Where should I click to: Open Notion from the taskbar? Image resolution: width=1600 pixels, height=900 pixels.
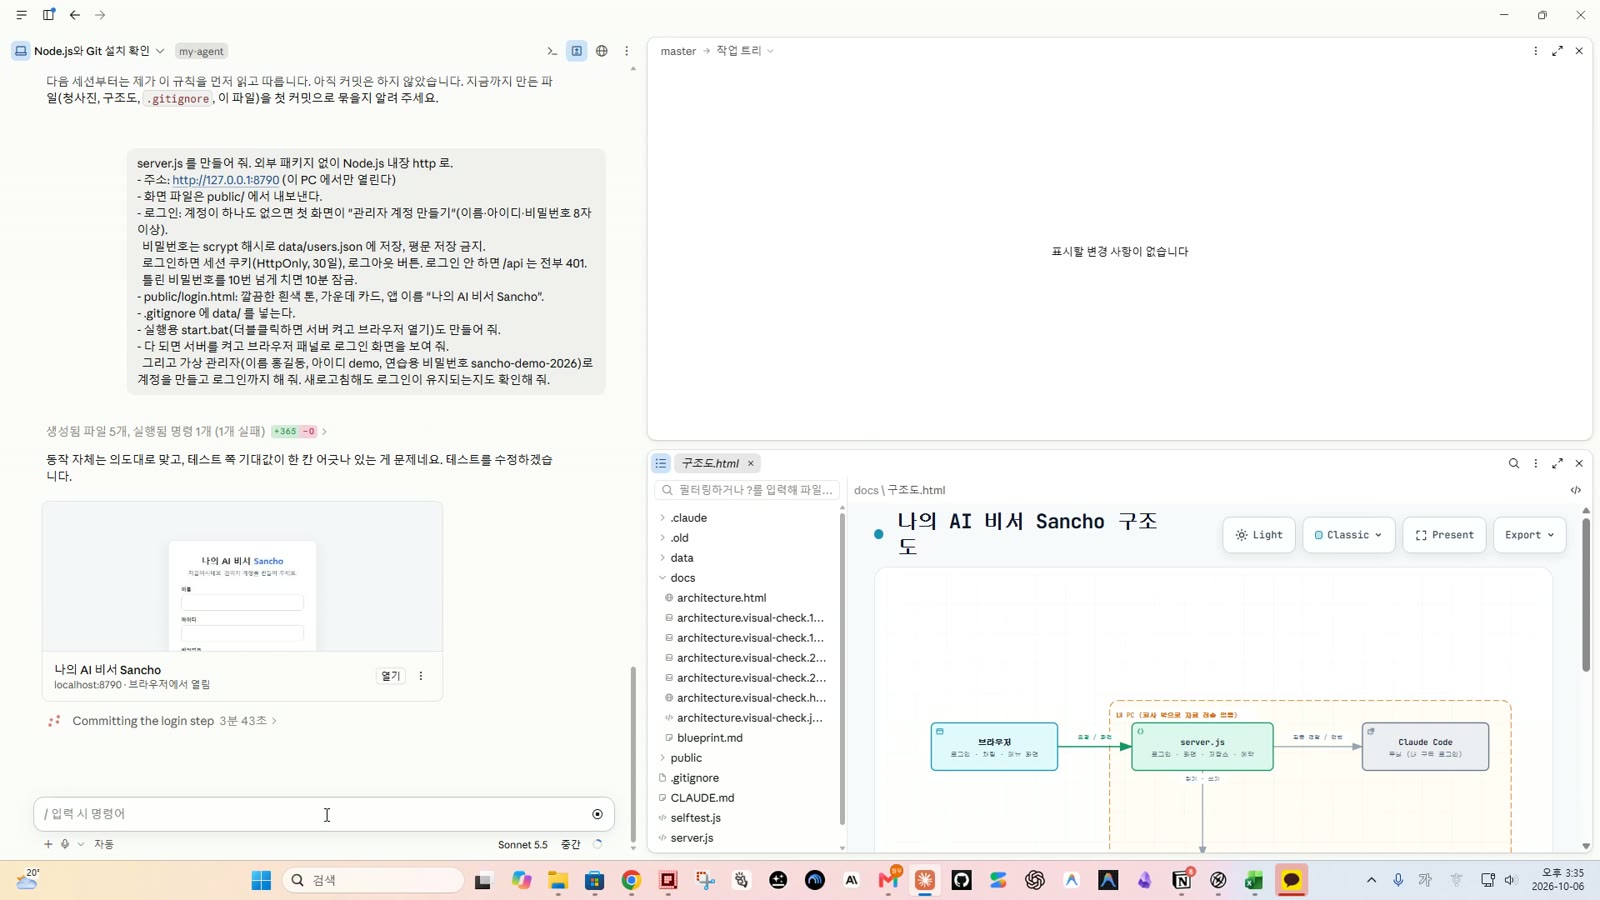click(x=1181, y=880)
